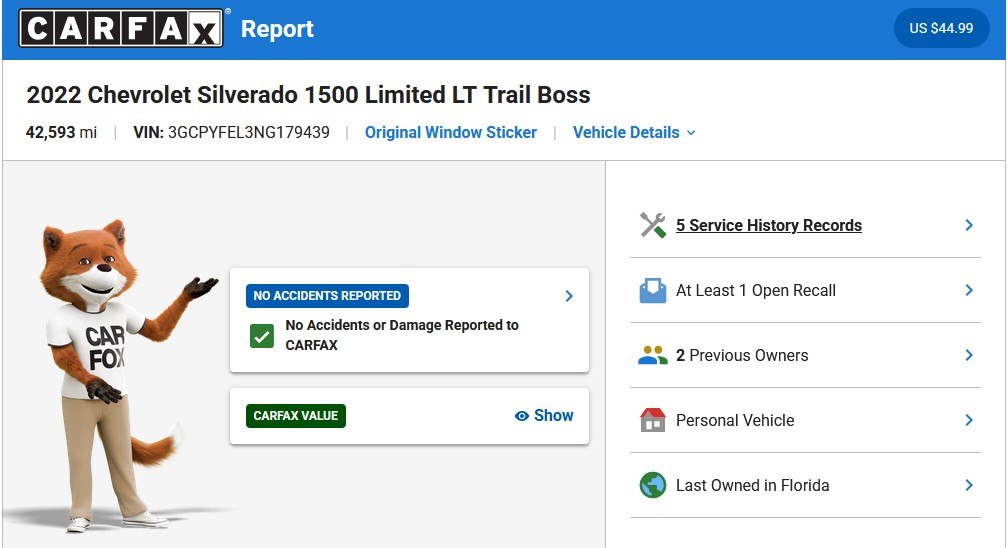Image resolution: width=1007 pixels, height=548 pixels.
Task: Open the Original Window Sticker link
Action: (x=451, y=132)
